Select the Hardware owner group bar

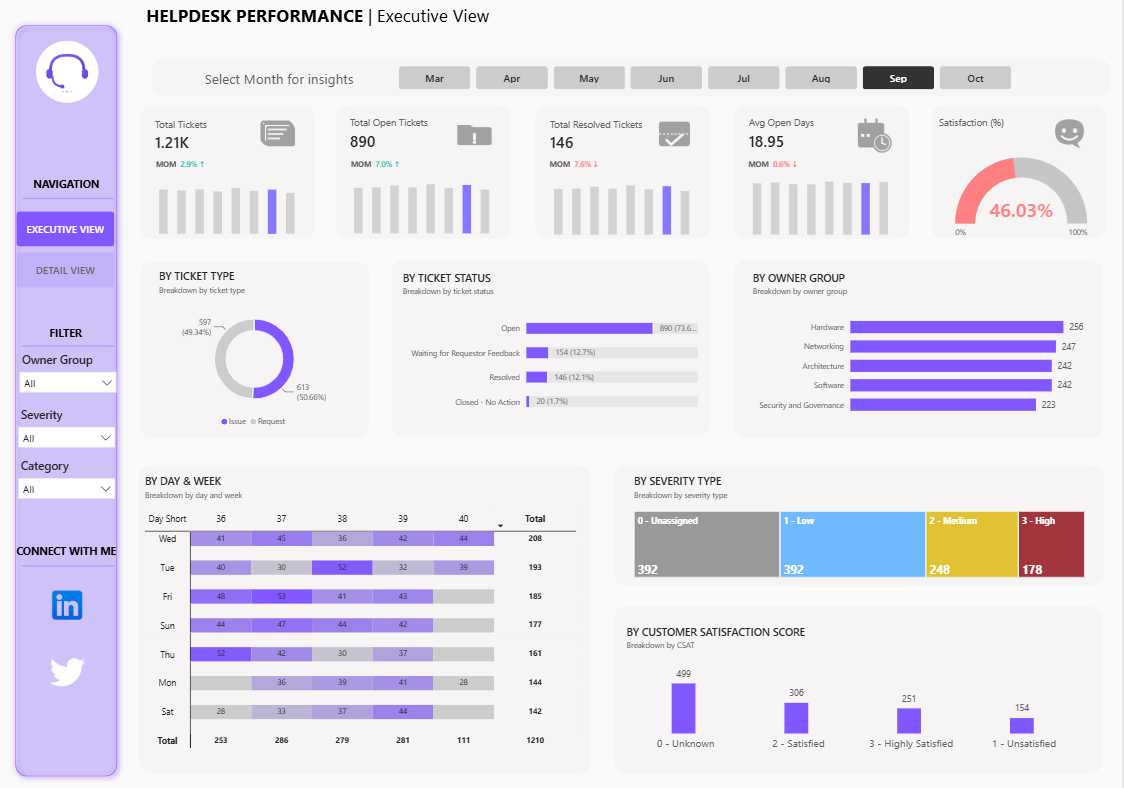956,327
